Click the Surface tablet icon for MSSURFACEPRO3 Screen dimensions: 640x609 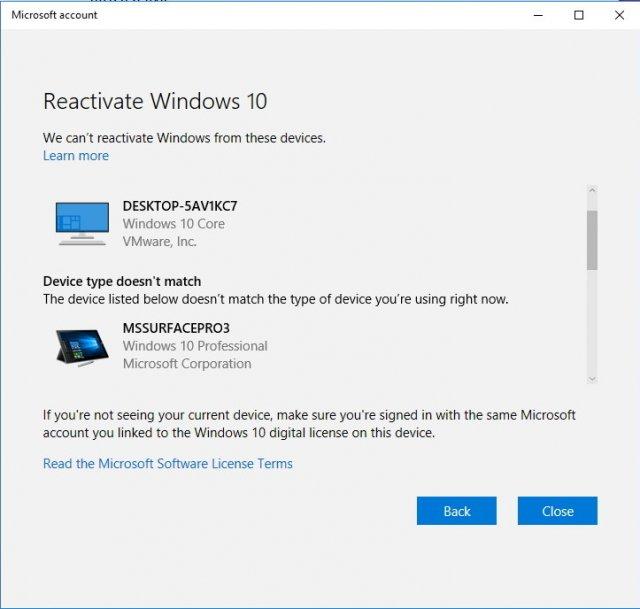pos(82,348)
